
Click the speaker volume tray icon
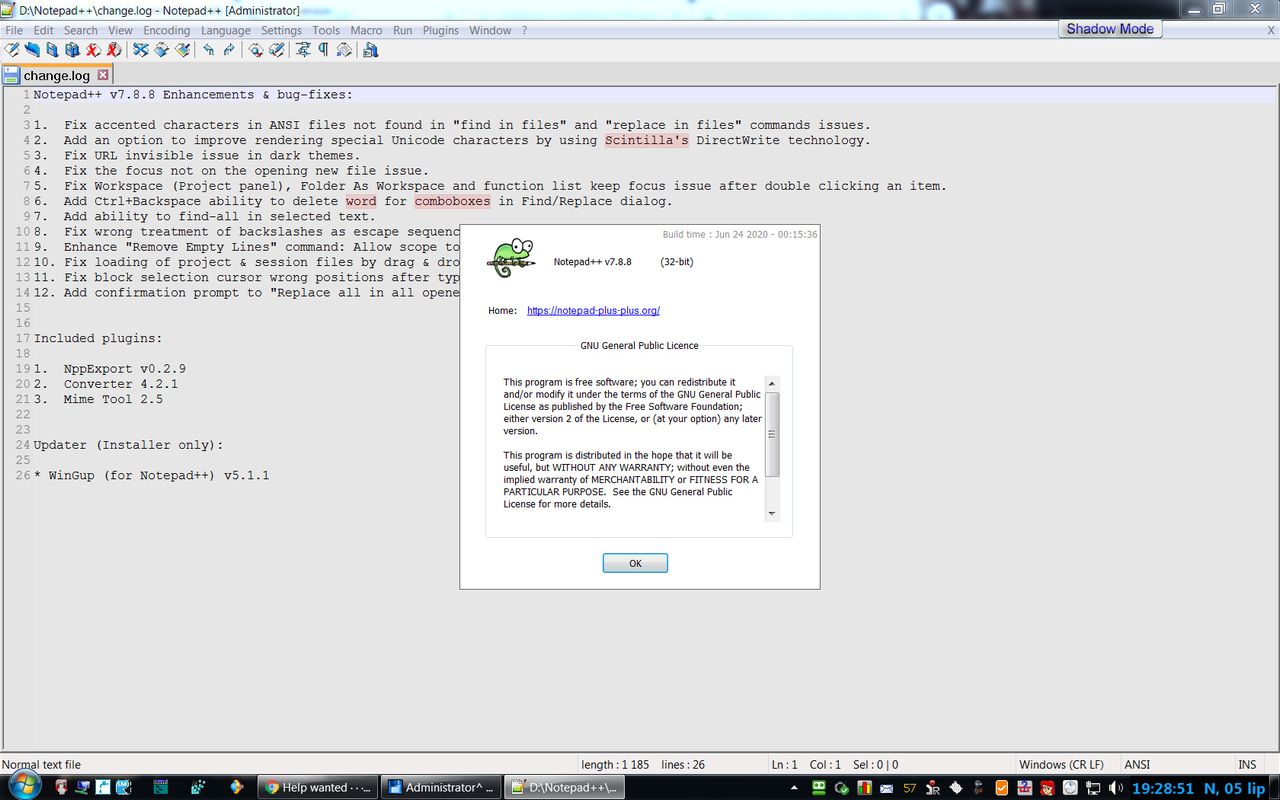click(1115, 788)
